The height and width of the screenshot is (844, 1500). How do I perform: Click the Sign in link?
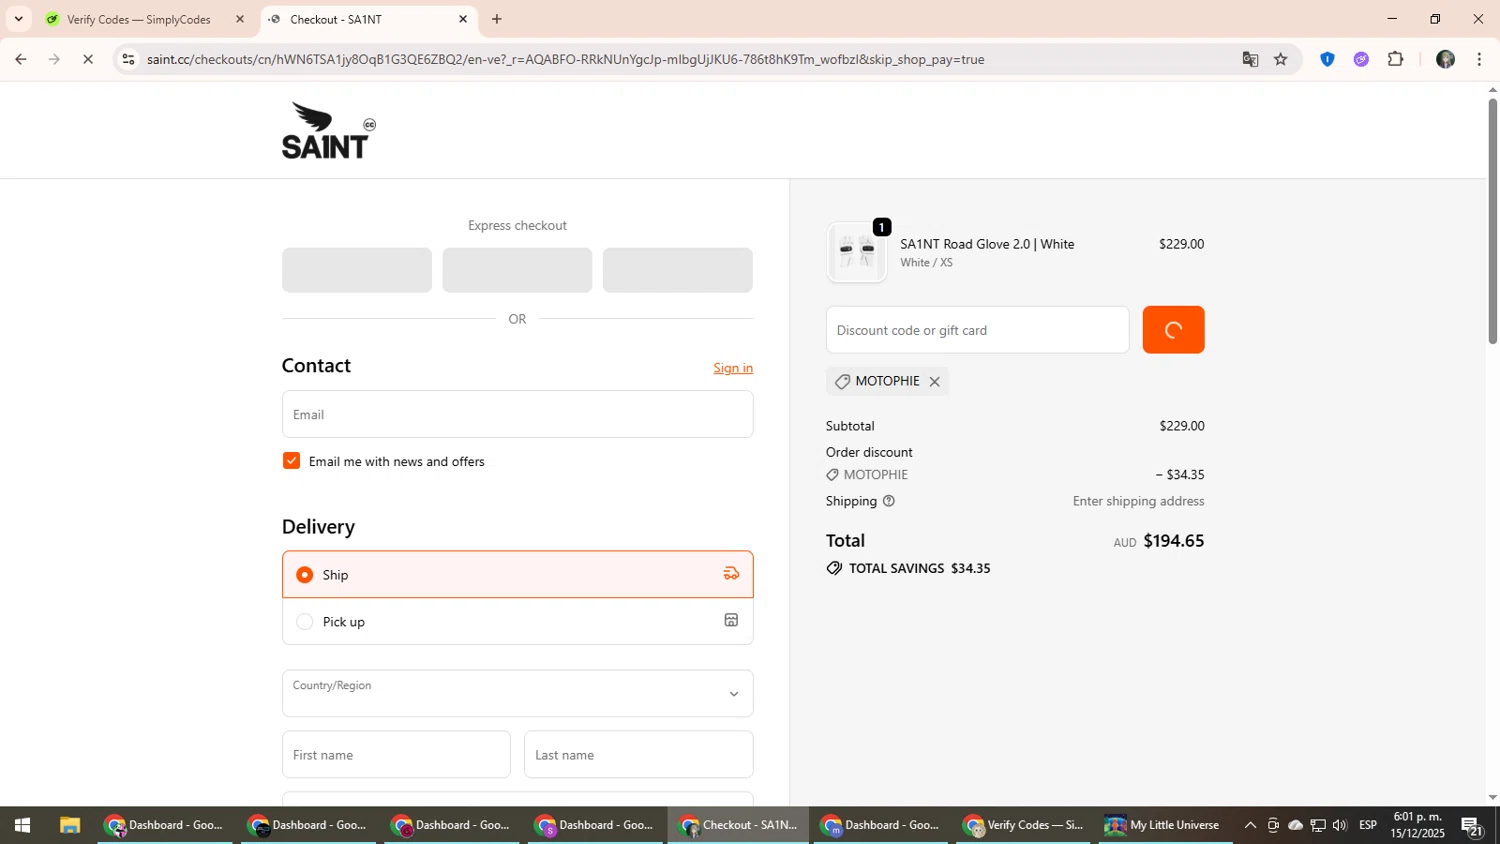click(x=733, y=368)
